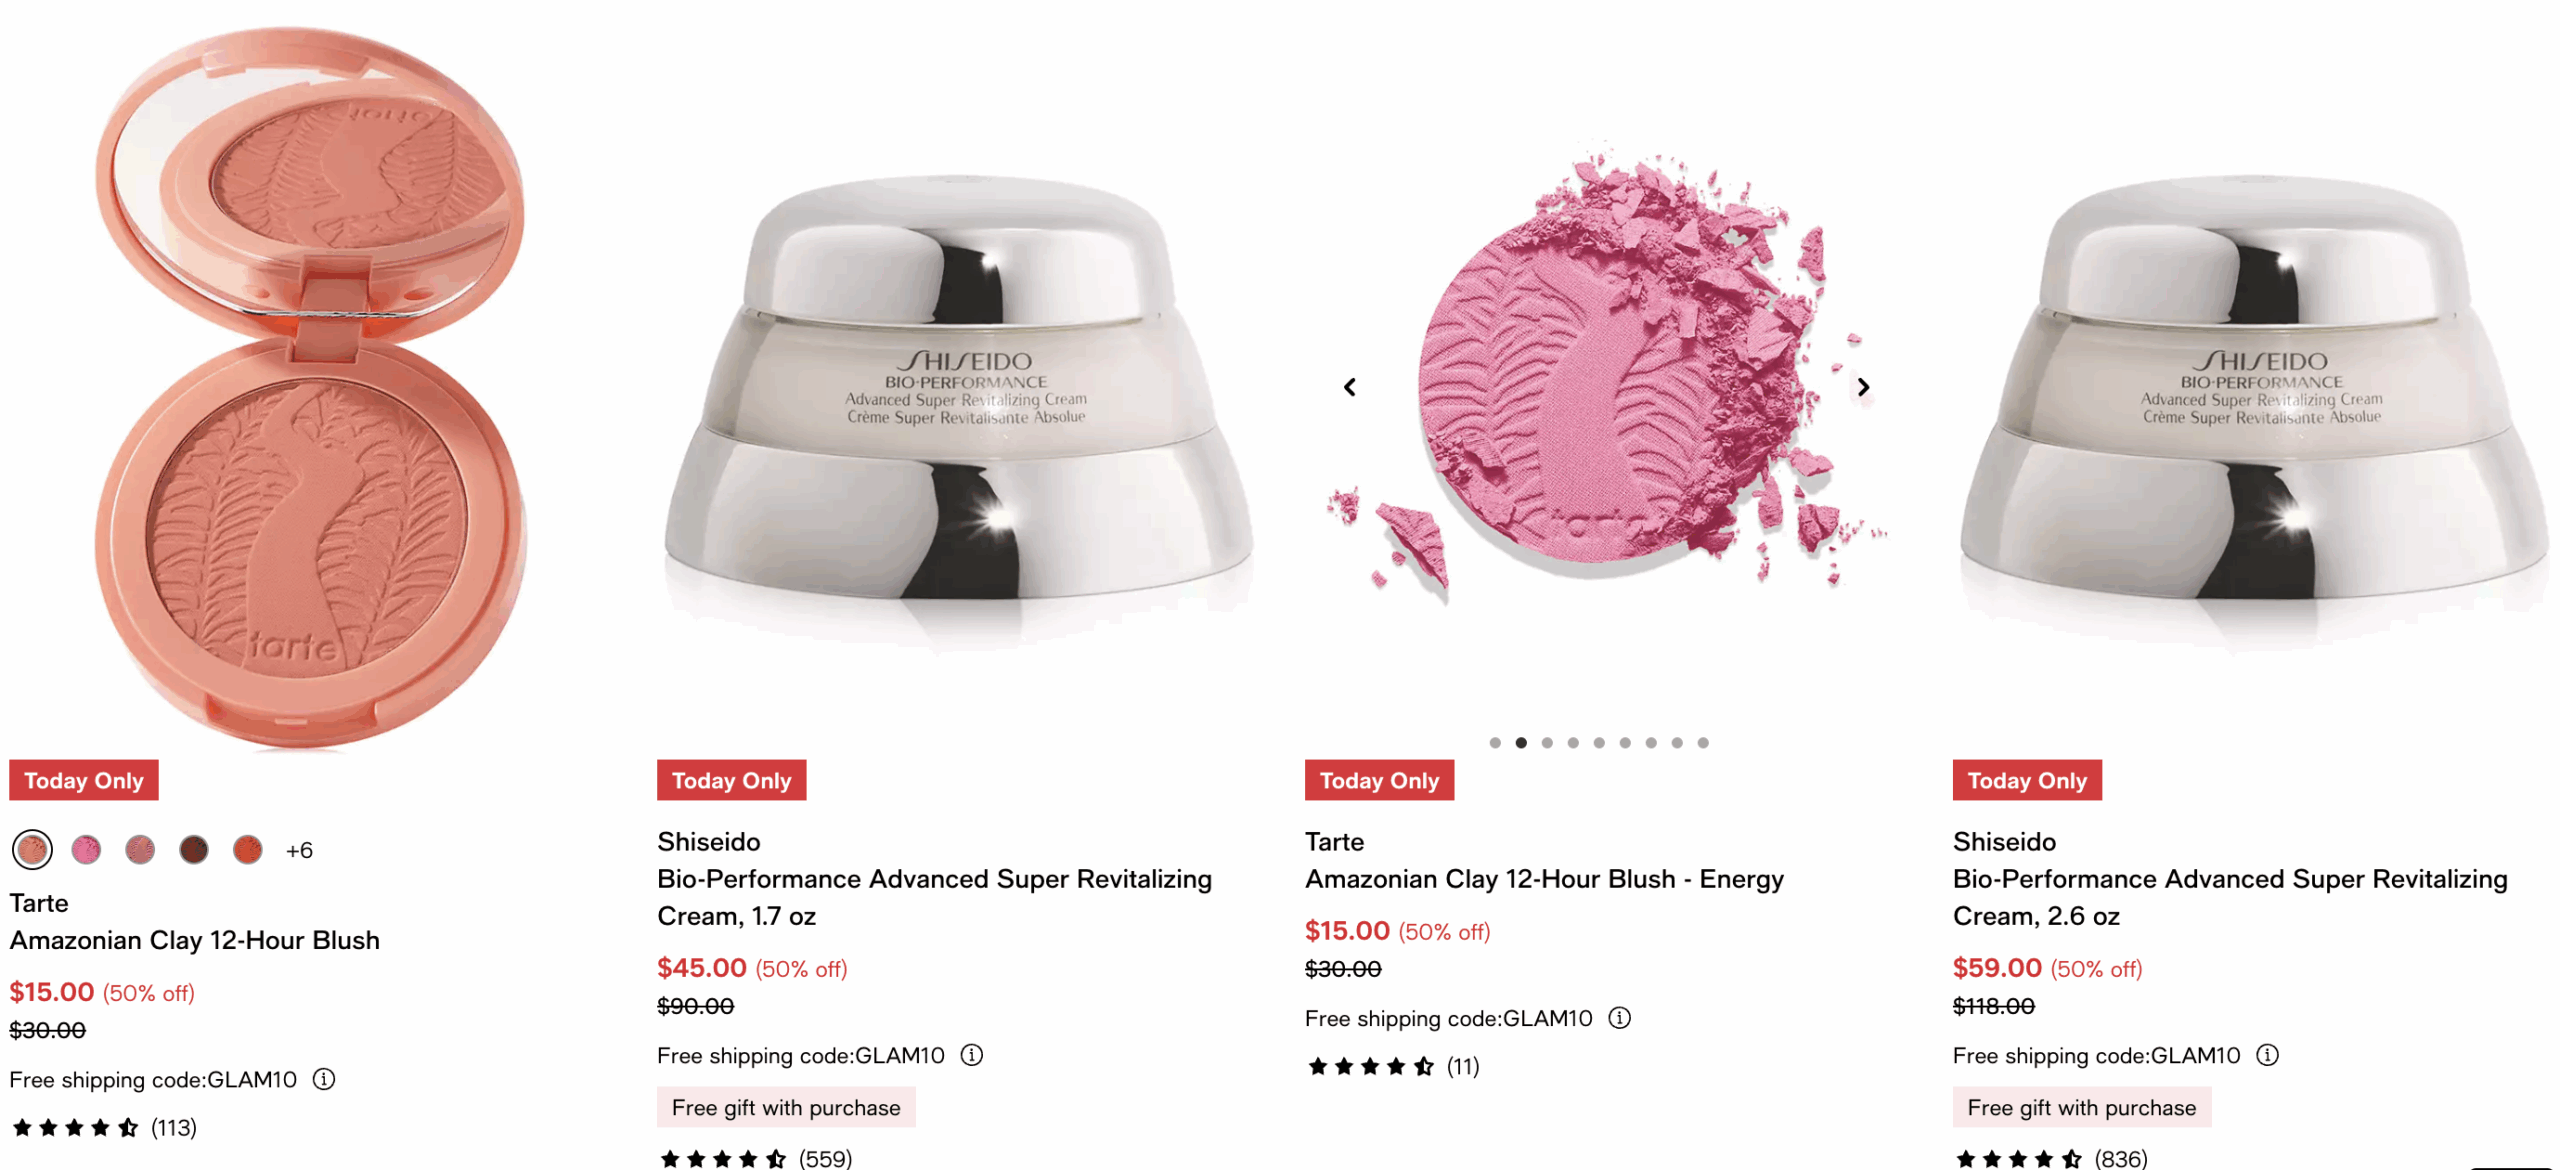Image resolution: width=2560 pixels, height=1170 pixels.
Task: Click the previous image arrow on Tarte Energy blush
Action: pos(1350,387)
